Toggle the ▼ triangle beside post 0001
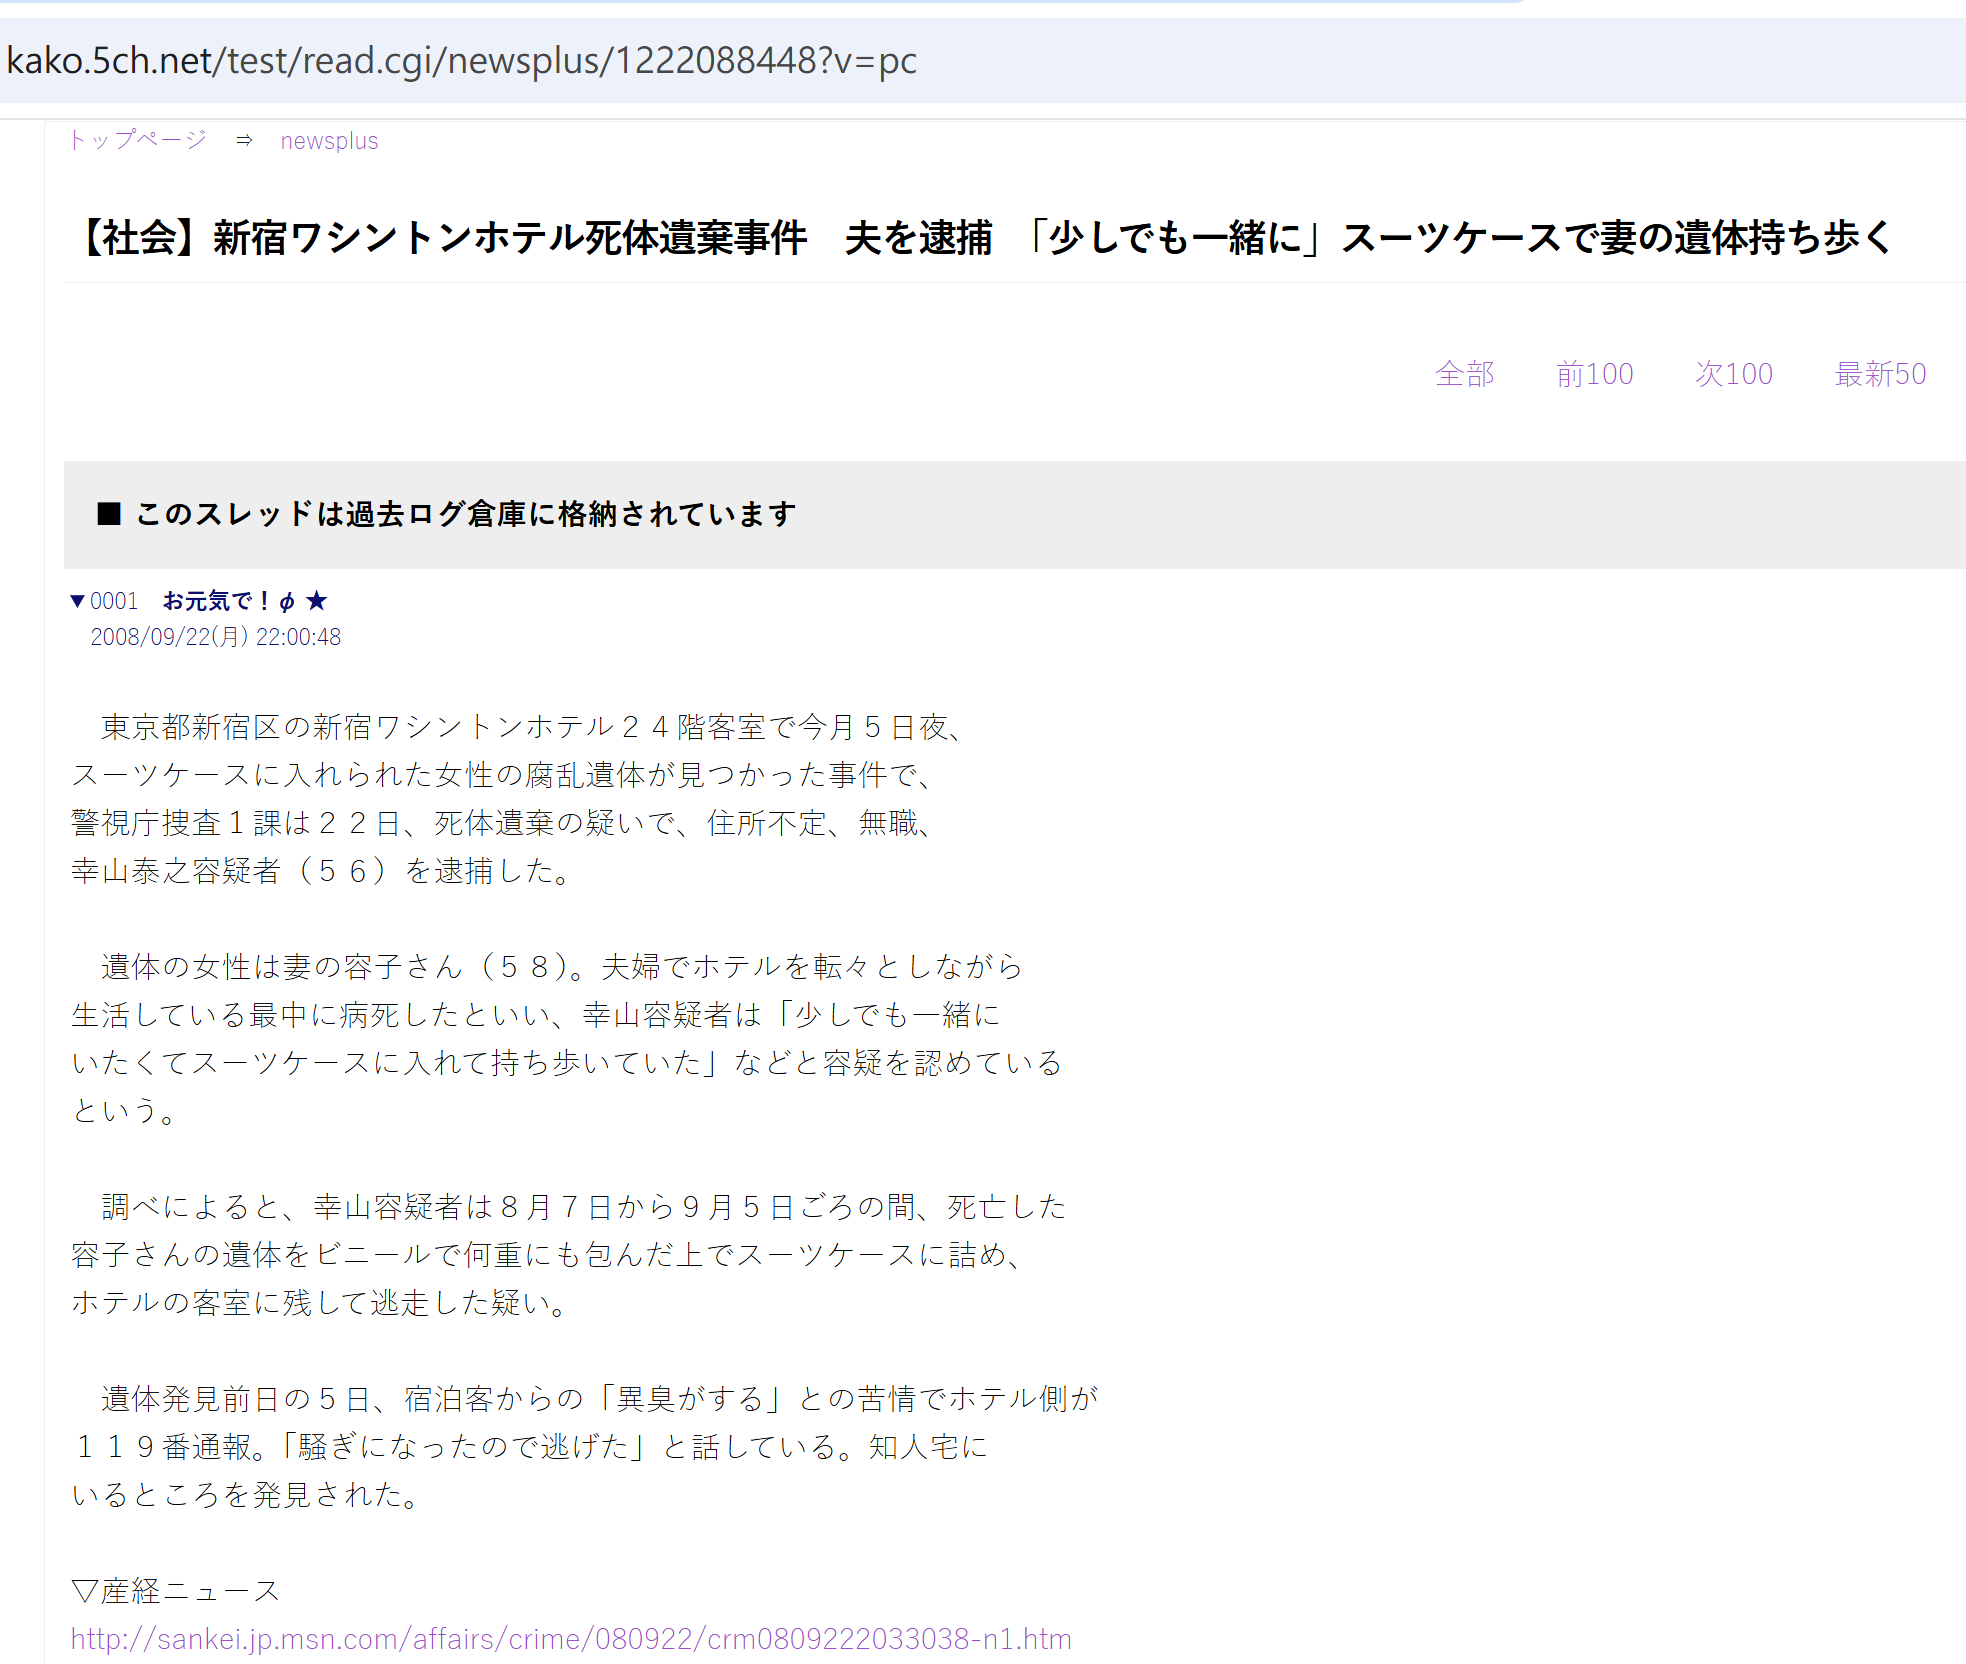 point(77,601)
